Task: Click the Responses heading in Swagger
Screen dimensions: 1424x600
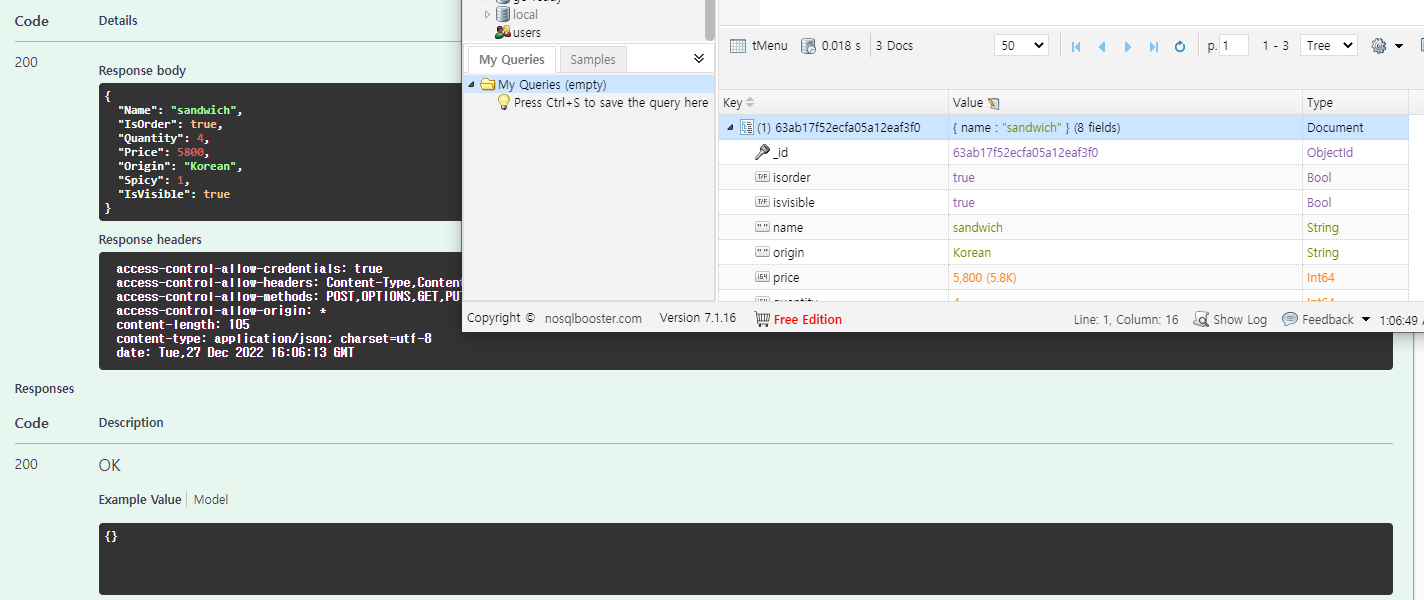Action: point(44,388)
